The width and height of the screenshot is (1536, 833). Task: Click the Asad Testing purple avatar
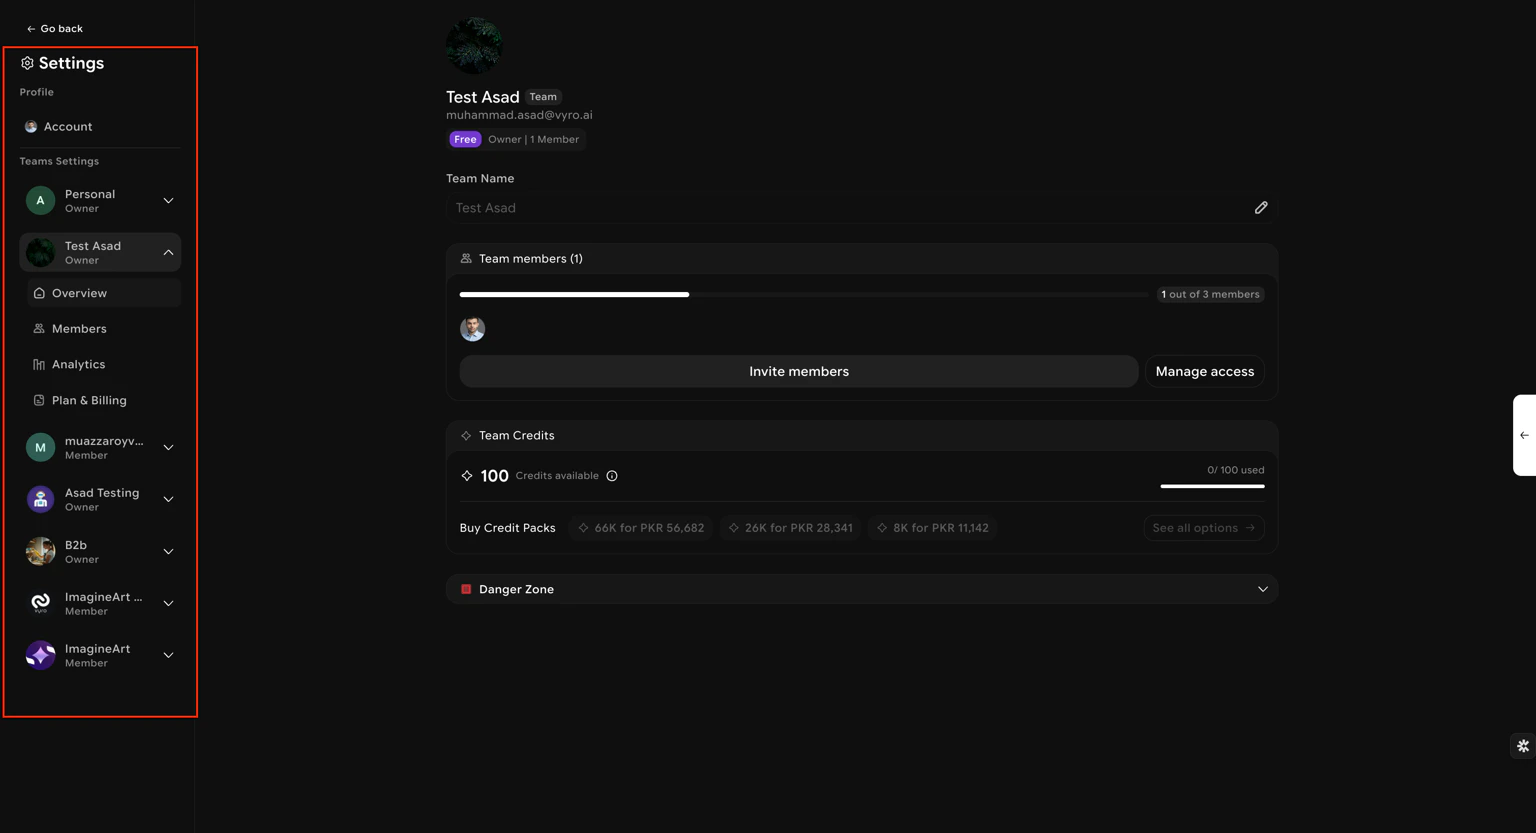pos(40,500)
